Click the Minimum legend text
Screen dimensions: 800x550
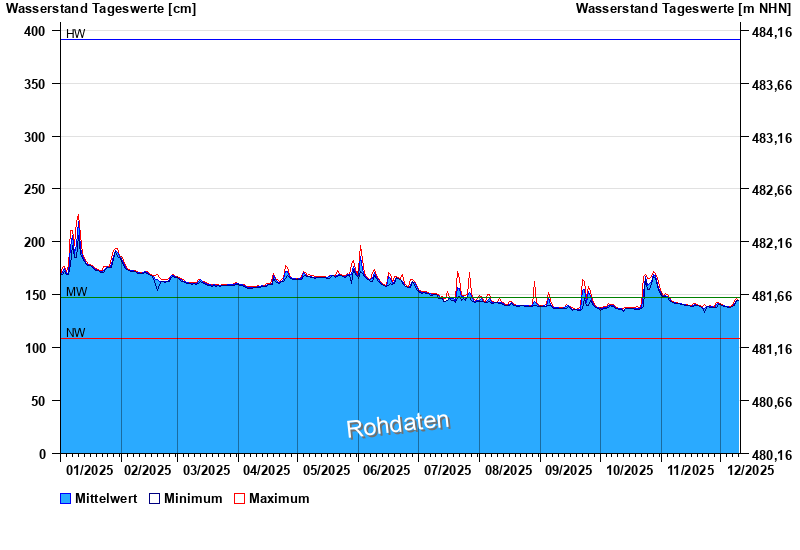click(x=193, y=498)
